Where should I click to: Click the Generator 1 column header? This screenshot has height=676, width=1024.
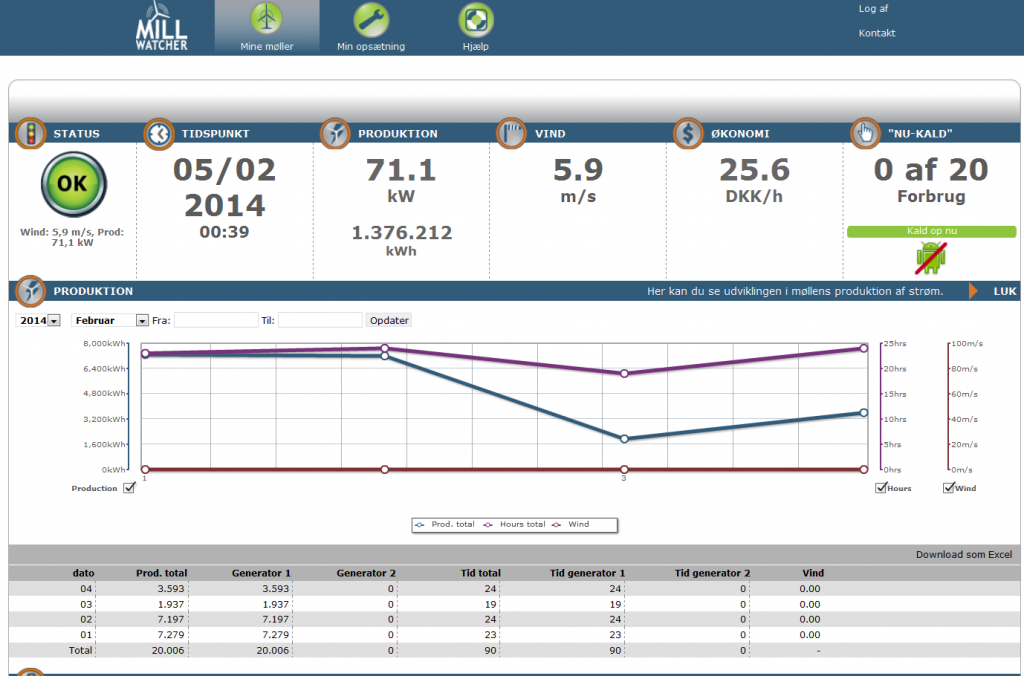261,573
